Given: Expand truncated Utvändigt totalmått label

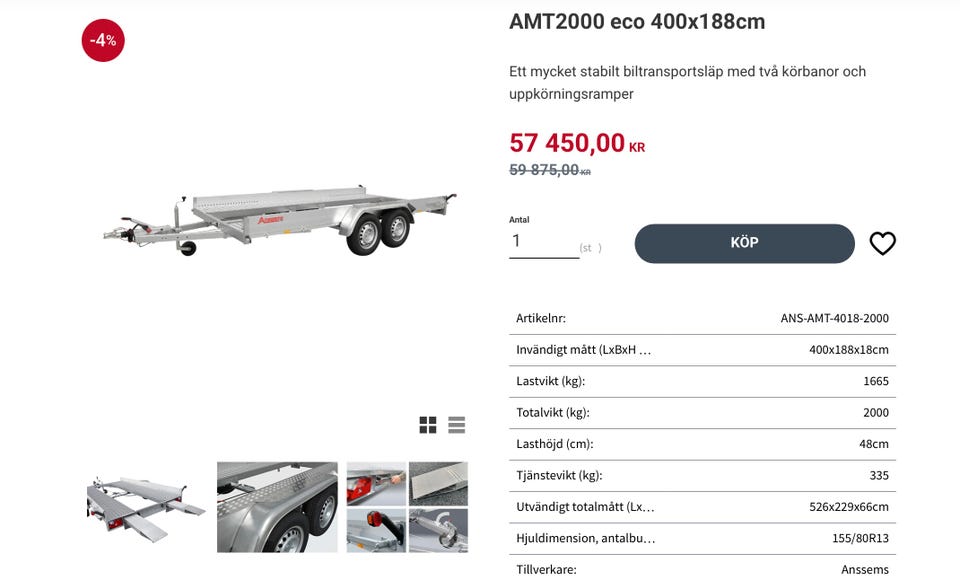Looking at the screenshot, I should coord(585,507).
